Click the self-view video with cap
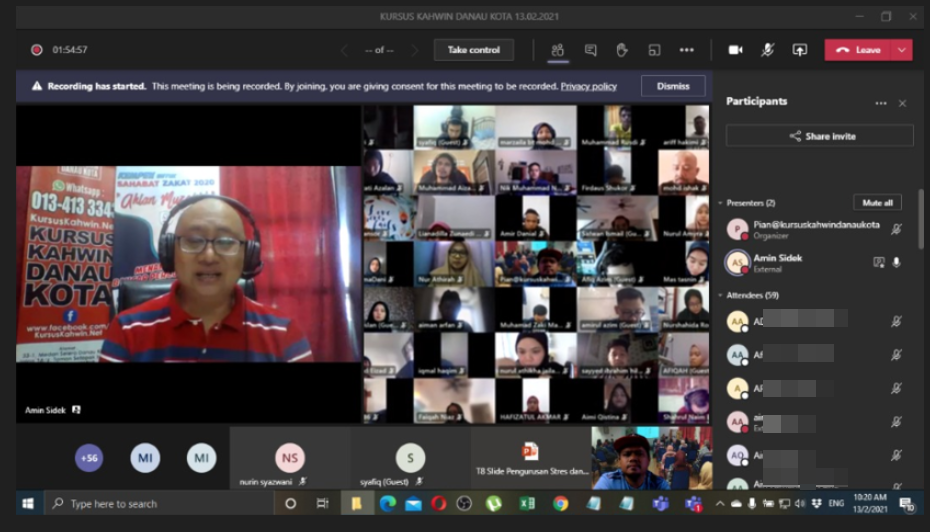The height and width of the screenshot is (532, 930). 651,458
